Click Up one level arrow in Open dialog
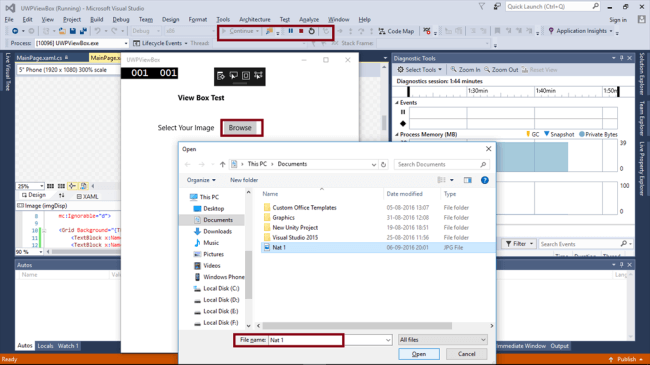This screenshot has height=365, width=650. point(223,164)
